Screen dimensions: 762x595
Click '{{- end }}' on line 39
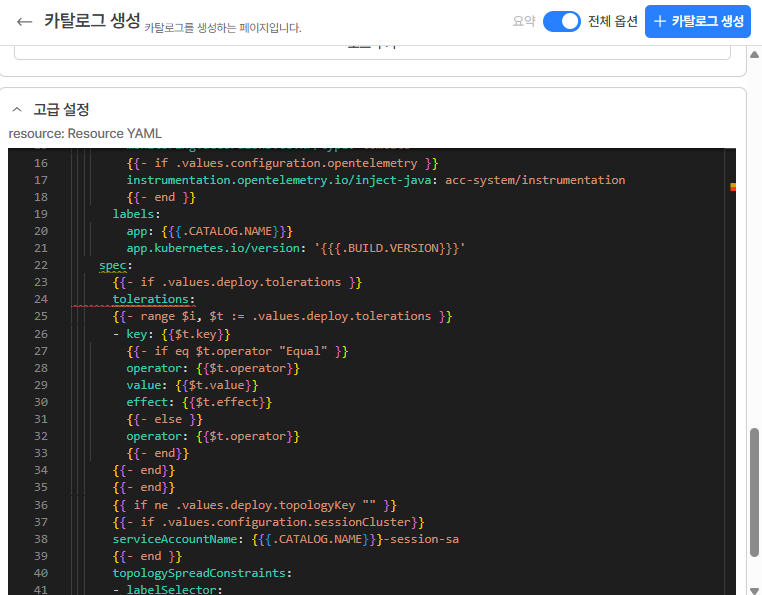coord(147,556)
